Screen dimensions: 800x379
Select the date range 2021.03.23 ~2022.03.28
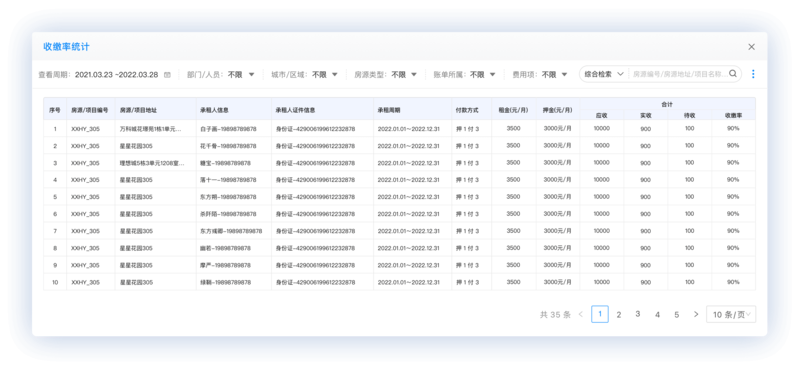116,74
